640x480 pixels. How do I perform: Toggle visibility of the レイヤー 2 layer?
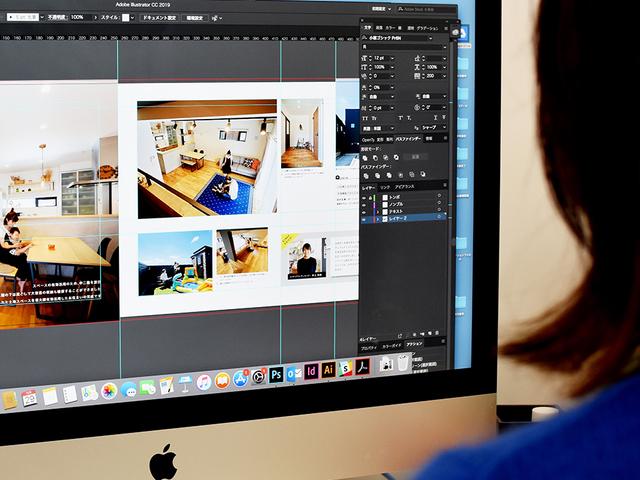tap(363, 217)
